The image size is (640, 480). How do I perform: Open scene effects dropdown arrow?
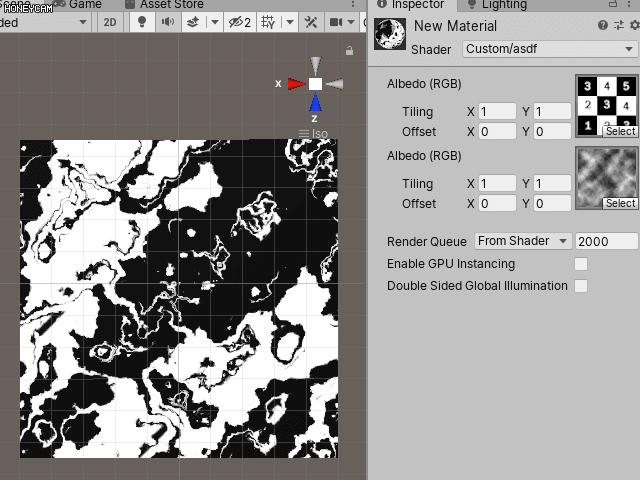[x=215, y=22]
